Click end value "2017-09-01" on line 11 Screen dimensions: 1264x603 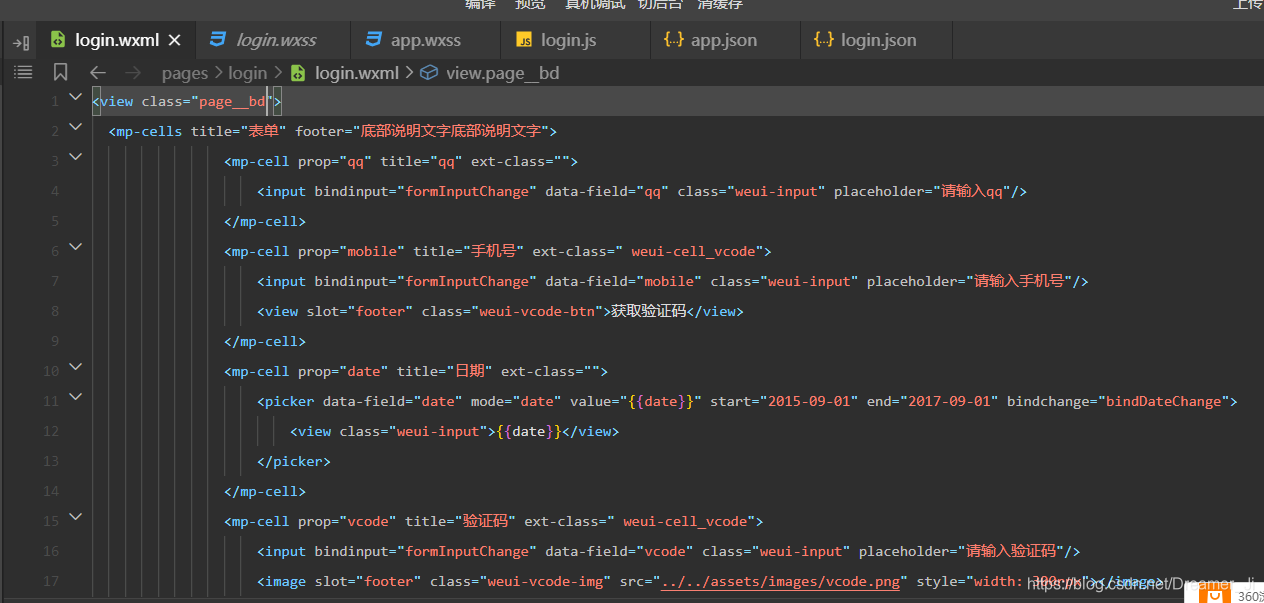pos(949,401)
